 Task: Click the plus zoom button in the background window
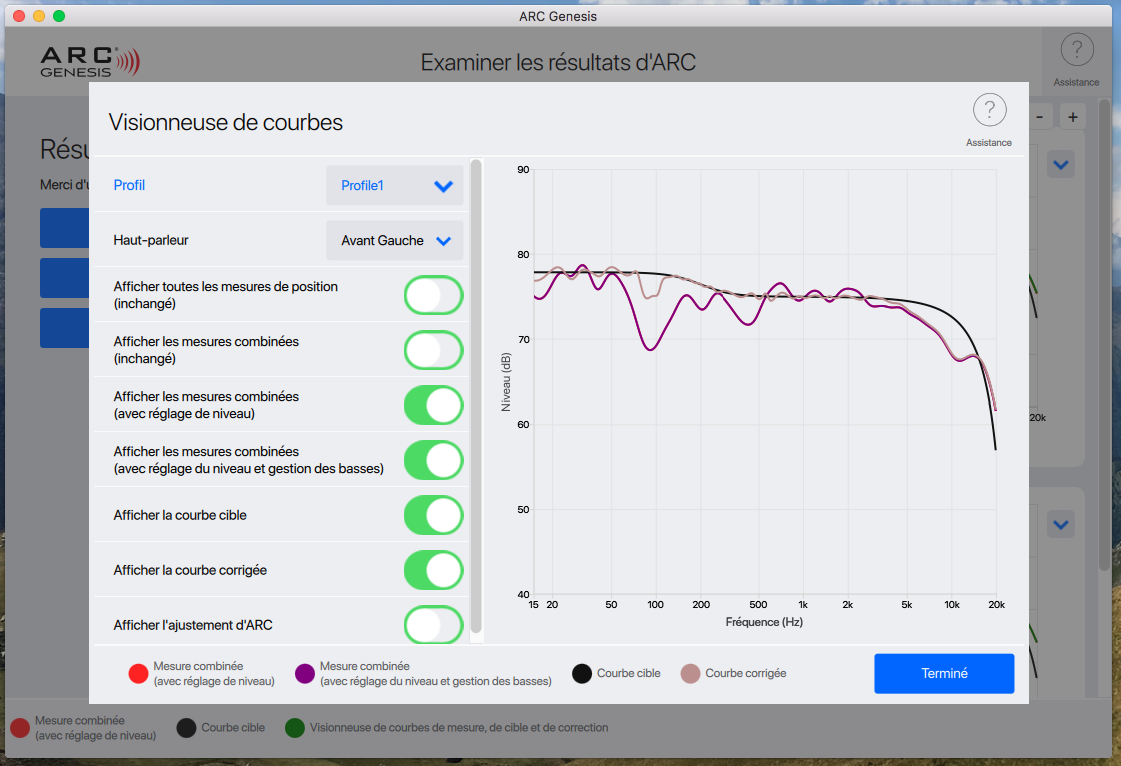1073,117
